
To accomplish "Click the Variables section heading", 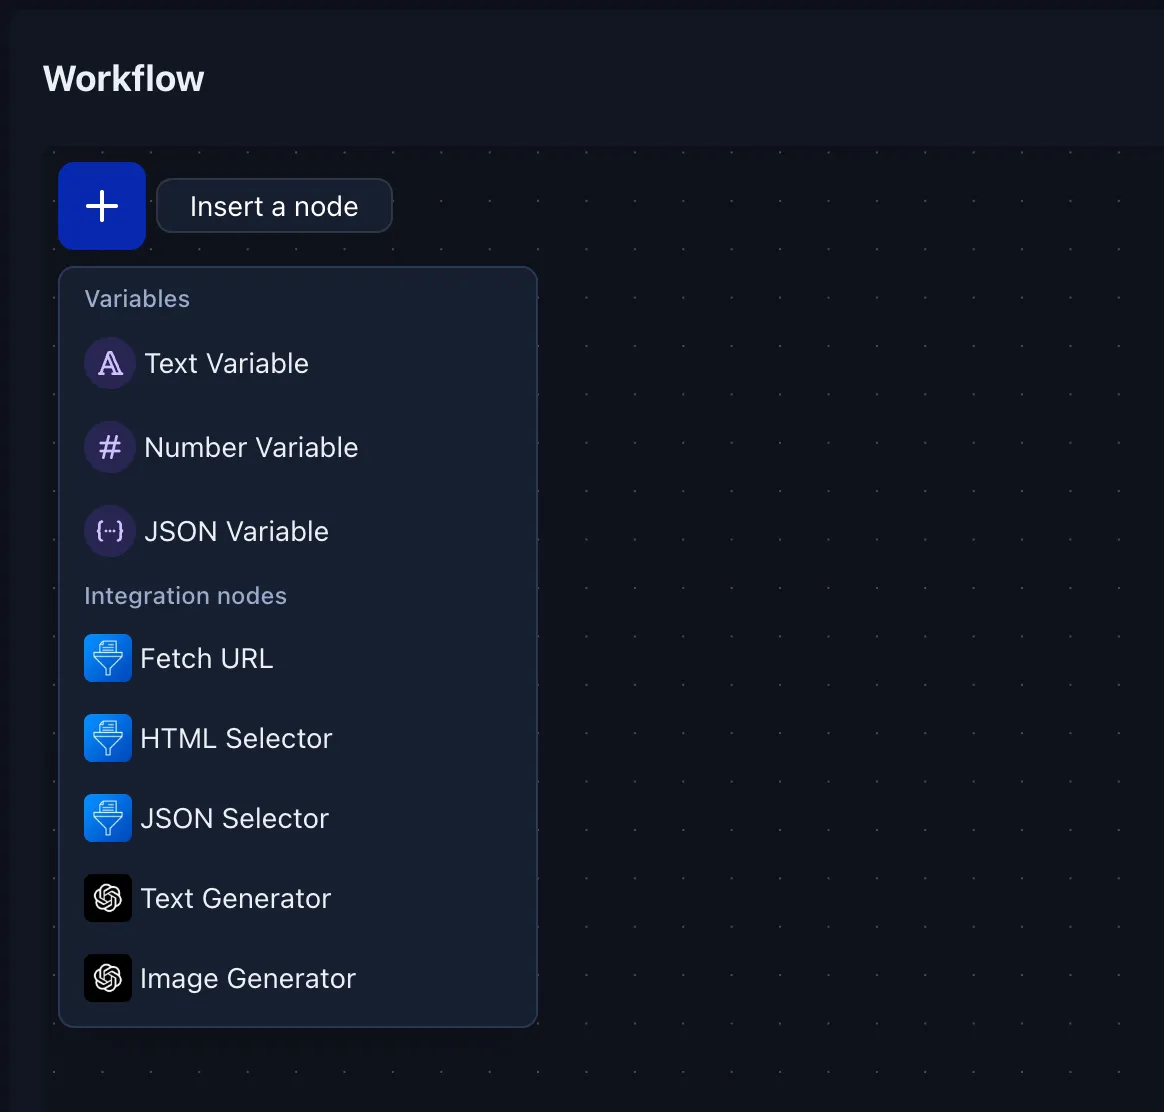I will tap(137, 298).
